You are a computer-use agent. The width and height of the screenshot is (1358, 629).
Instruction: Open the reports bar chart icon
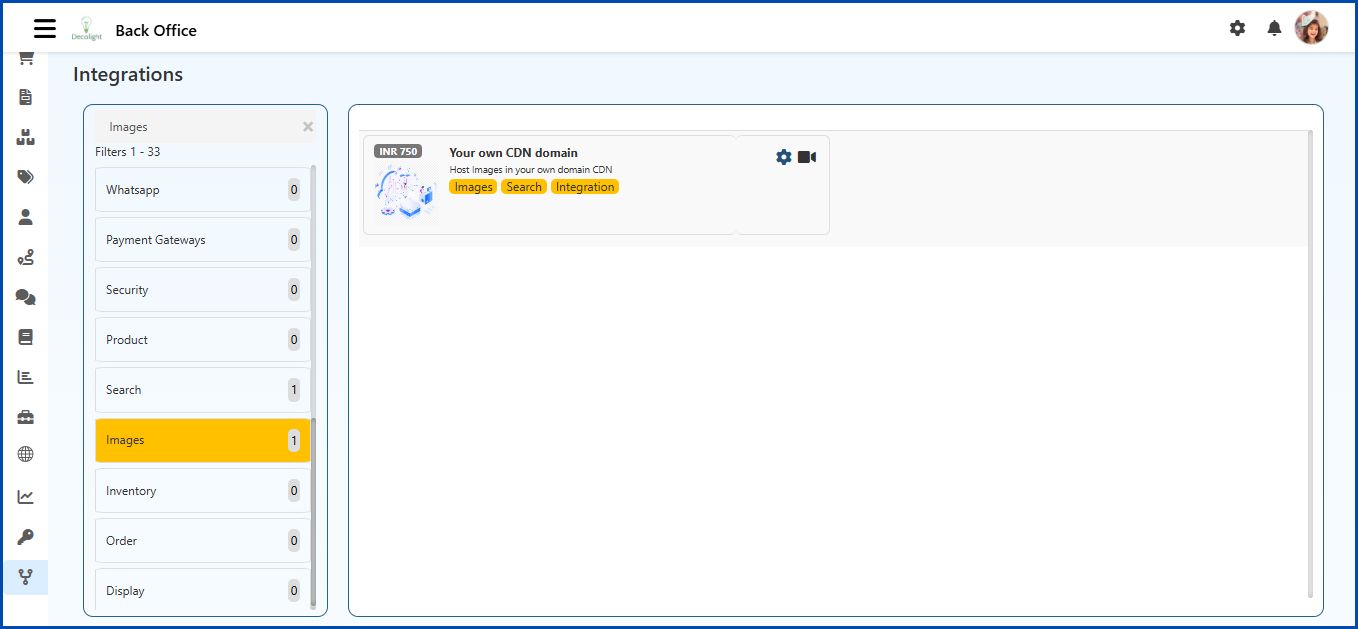pyautogui.click(x=25, y=377)
